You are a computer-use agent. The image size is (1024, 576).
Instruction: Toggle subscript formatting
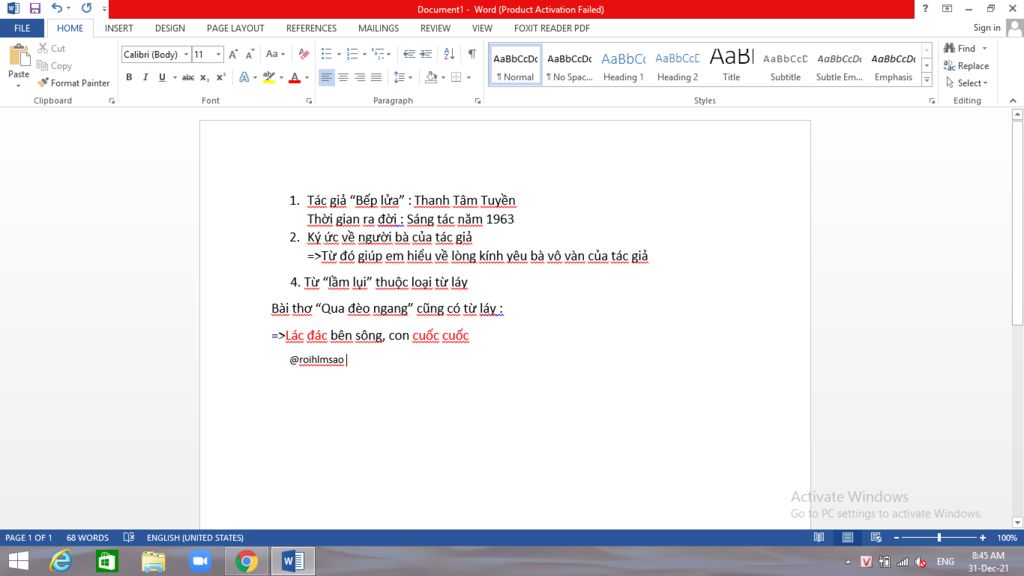(x=204, y=77)
